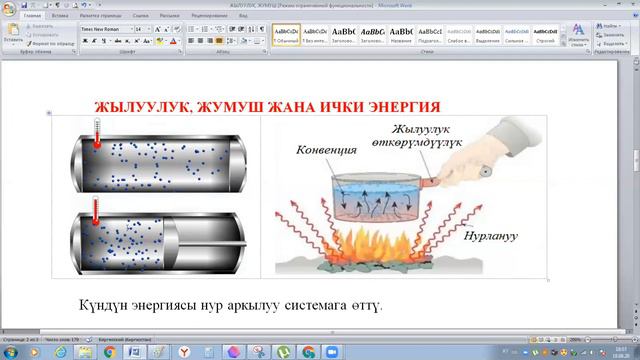Shrink font size with the small A button
This screenshot has width=640, height=360.
click(x=167, y=29)
